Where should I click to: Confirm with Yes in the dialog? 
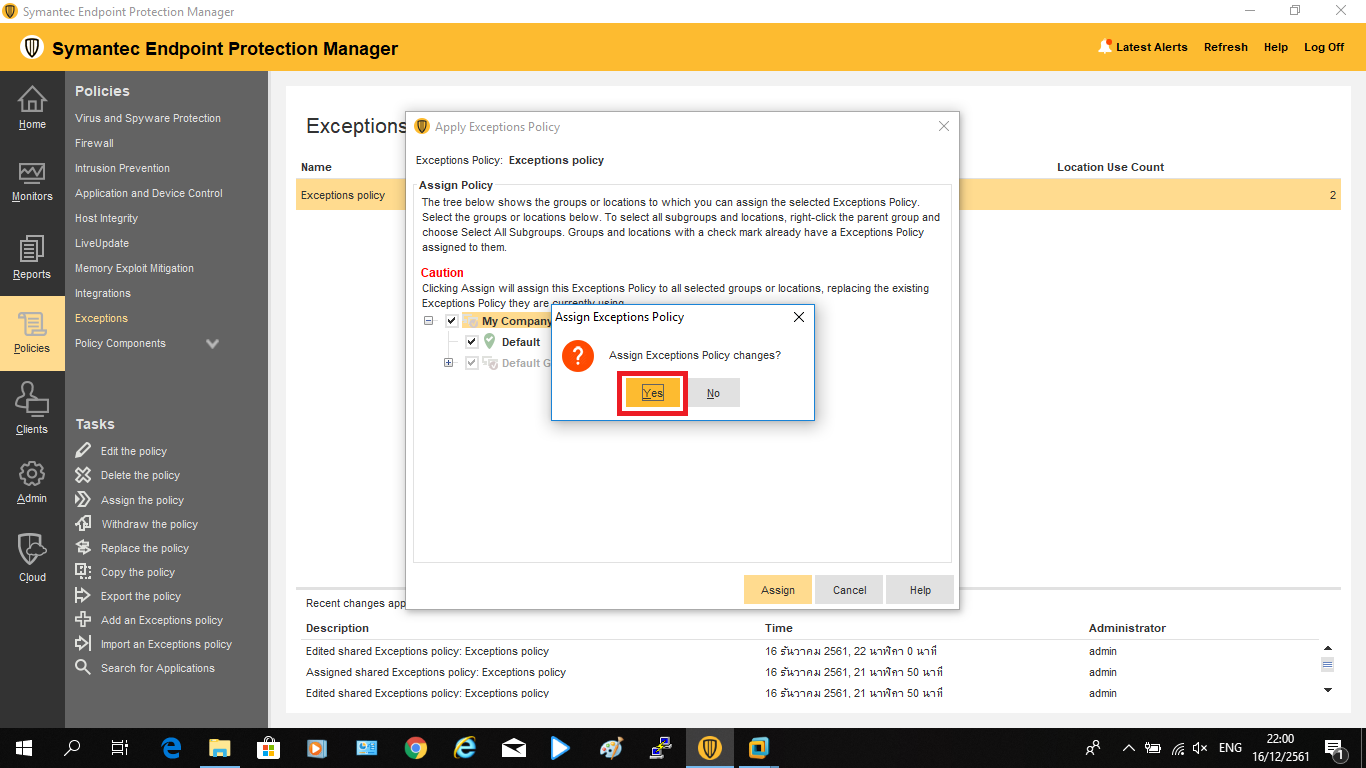point(652,393)
